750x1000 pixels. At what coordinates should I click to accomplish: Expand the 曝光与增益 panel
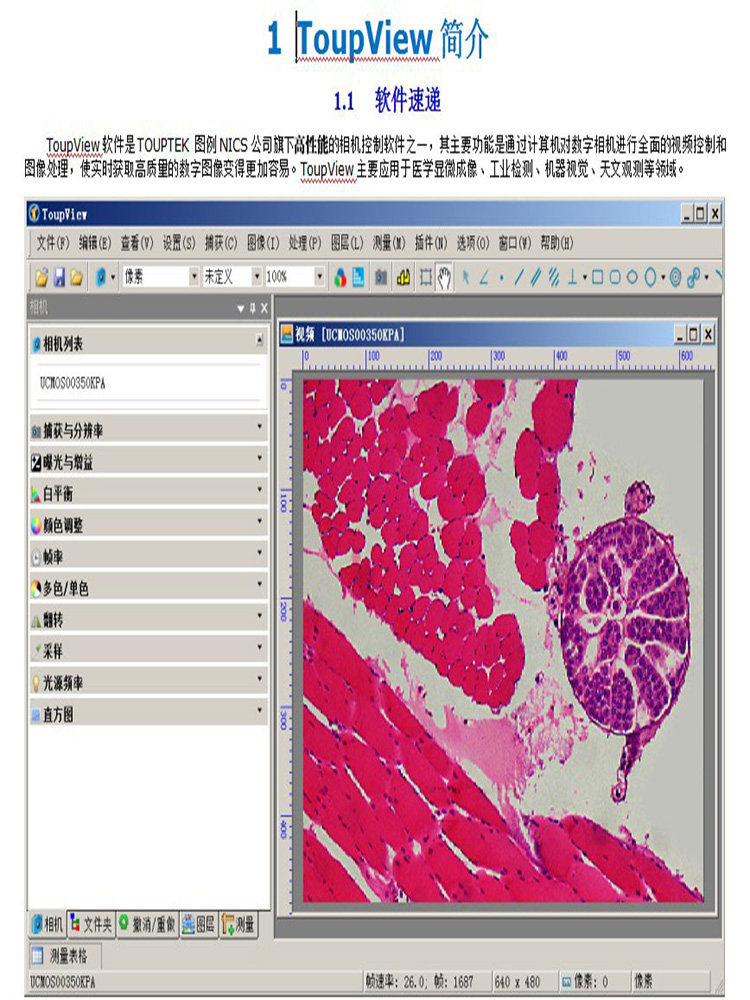coord(149,462)
